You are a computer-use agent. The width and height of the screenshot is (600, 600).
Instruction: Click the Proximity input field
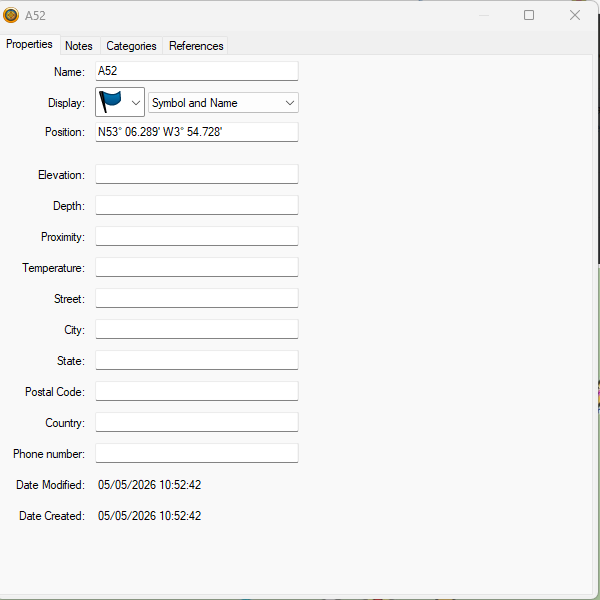point(197,236)
